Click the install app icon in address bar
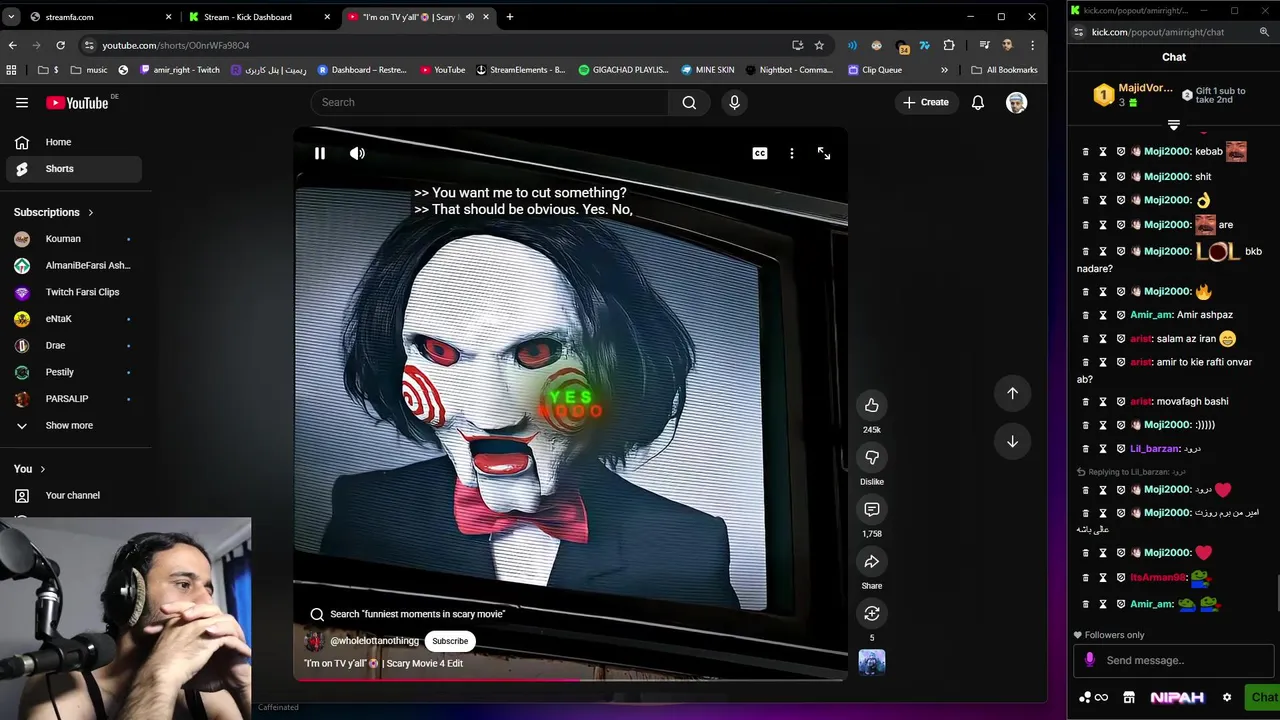The width and height of the screenshot is (1280, 720). point(797,45)
